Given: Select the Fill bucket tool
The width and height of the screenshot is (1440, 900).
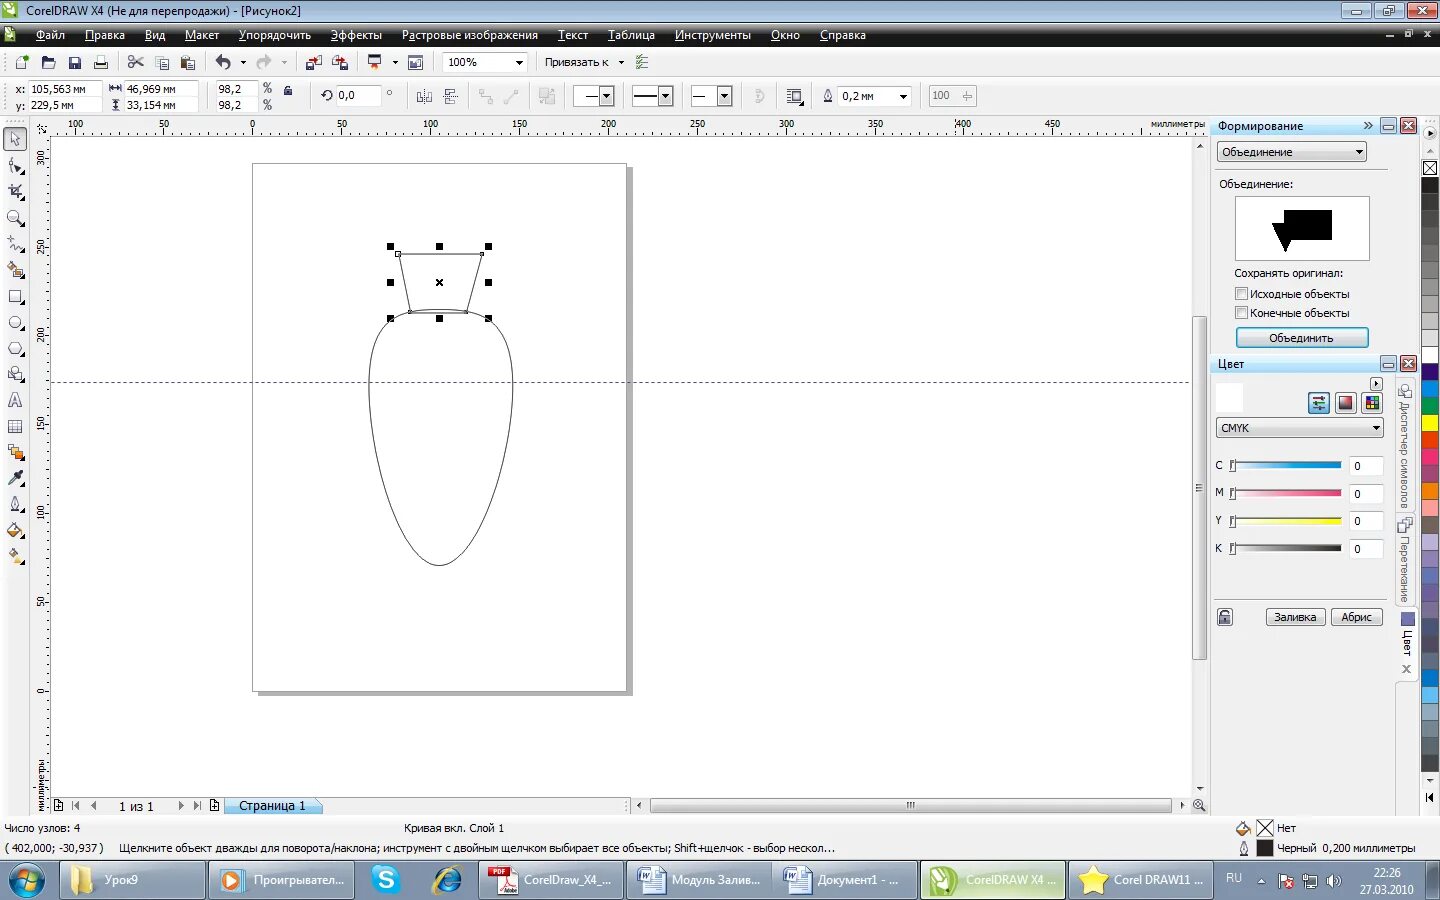Looking at the screenshot, I should click(15, 530).
